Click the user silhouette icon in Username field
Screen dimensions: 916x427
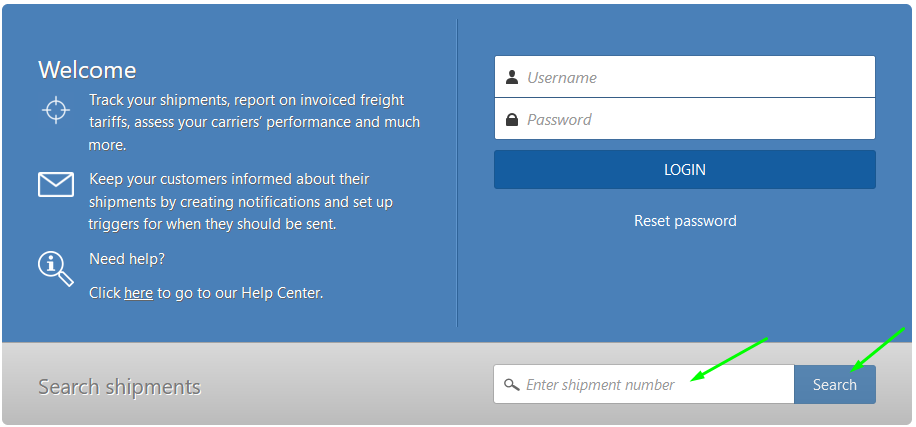[512, 77]
